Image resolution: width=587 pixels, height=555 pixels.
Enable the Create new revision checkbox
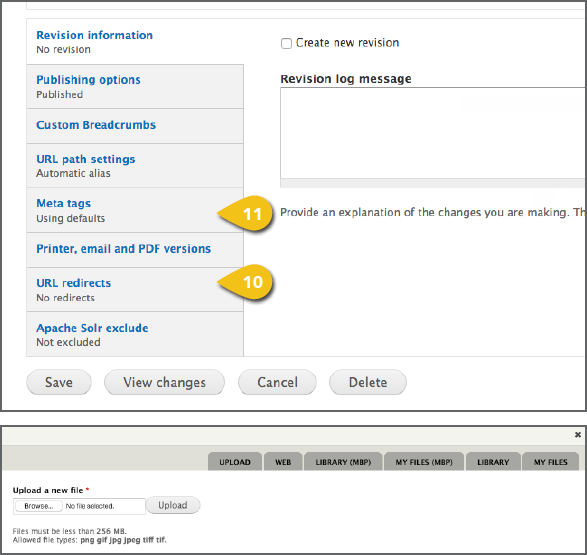[x=286, y=43]
